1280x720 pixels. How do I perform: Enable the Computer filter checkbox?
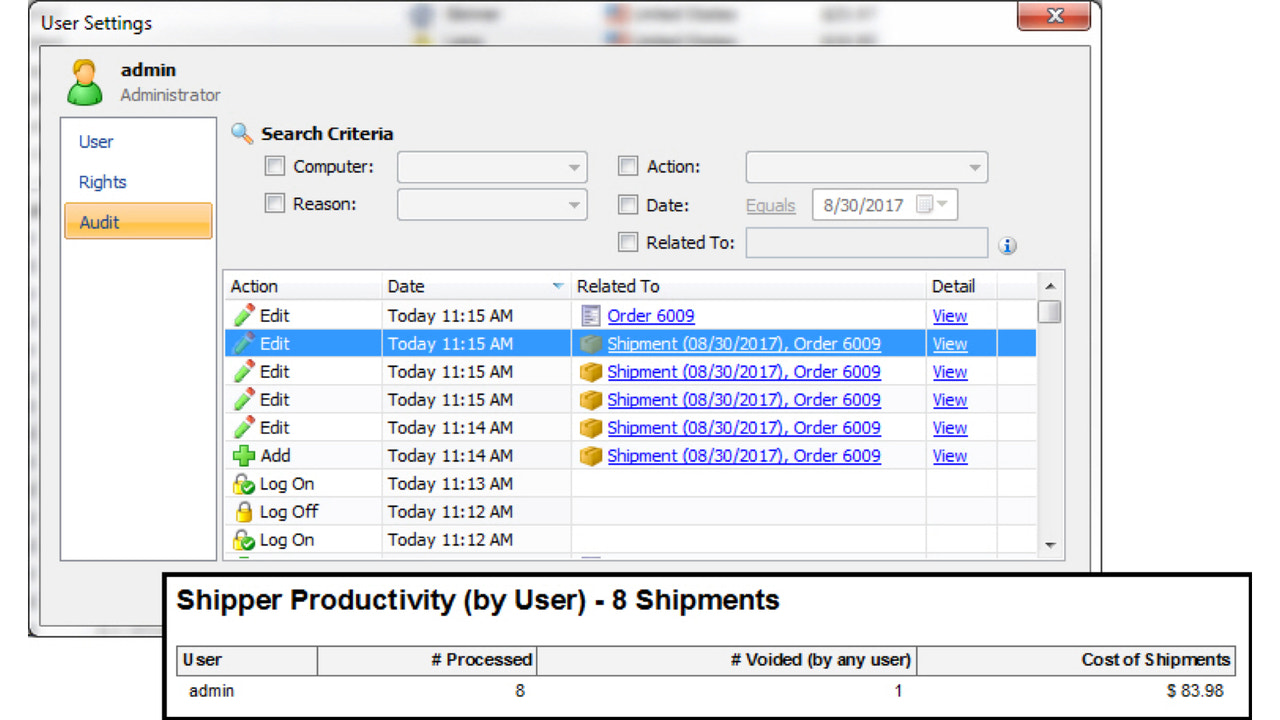274,166
